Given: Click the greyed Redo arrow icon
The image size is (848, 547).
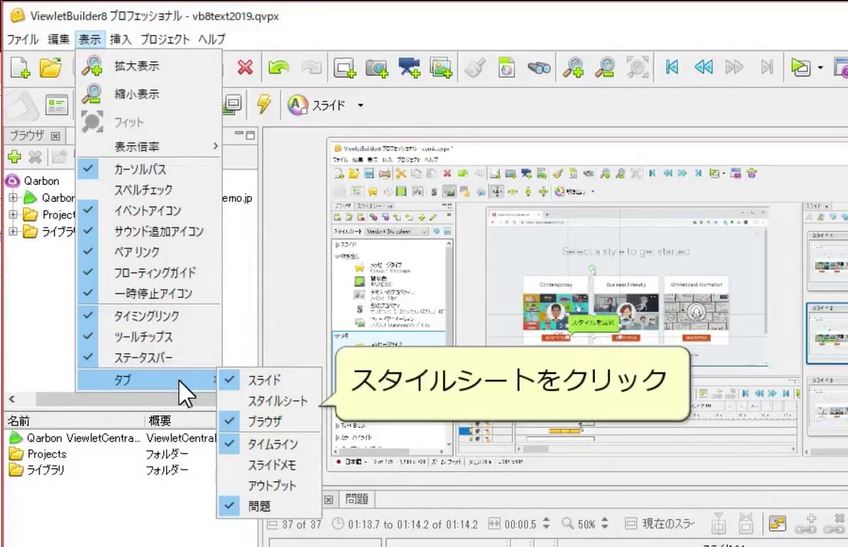Looking at the screenshot, I should click(312, 68).
